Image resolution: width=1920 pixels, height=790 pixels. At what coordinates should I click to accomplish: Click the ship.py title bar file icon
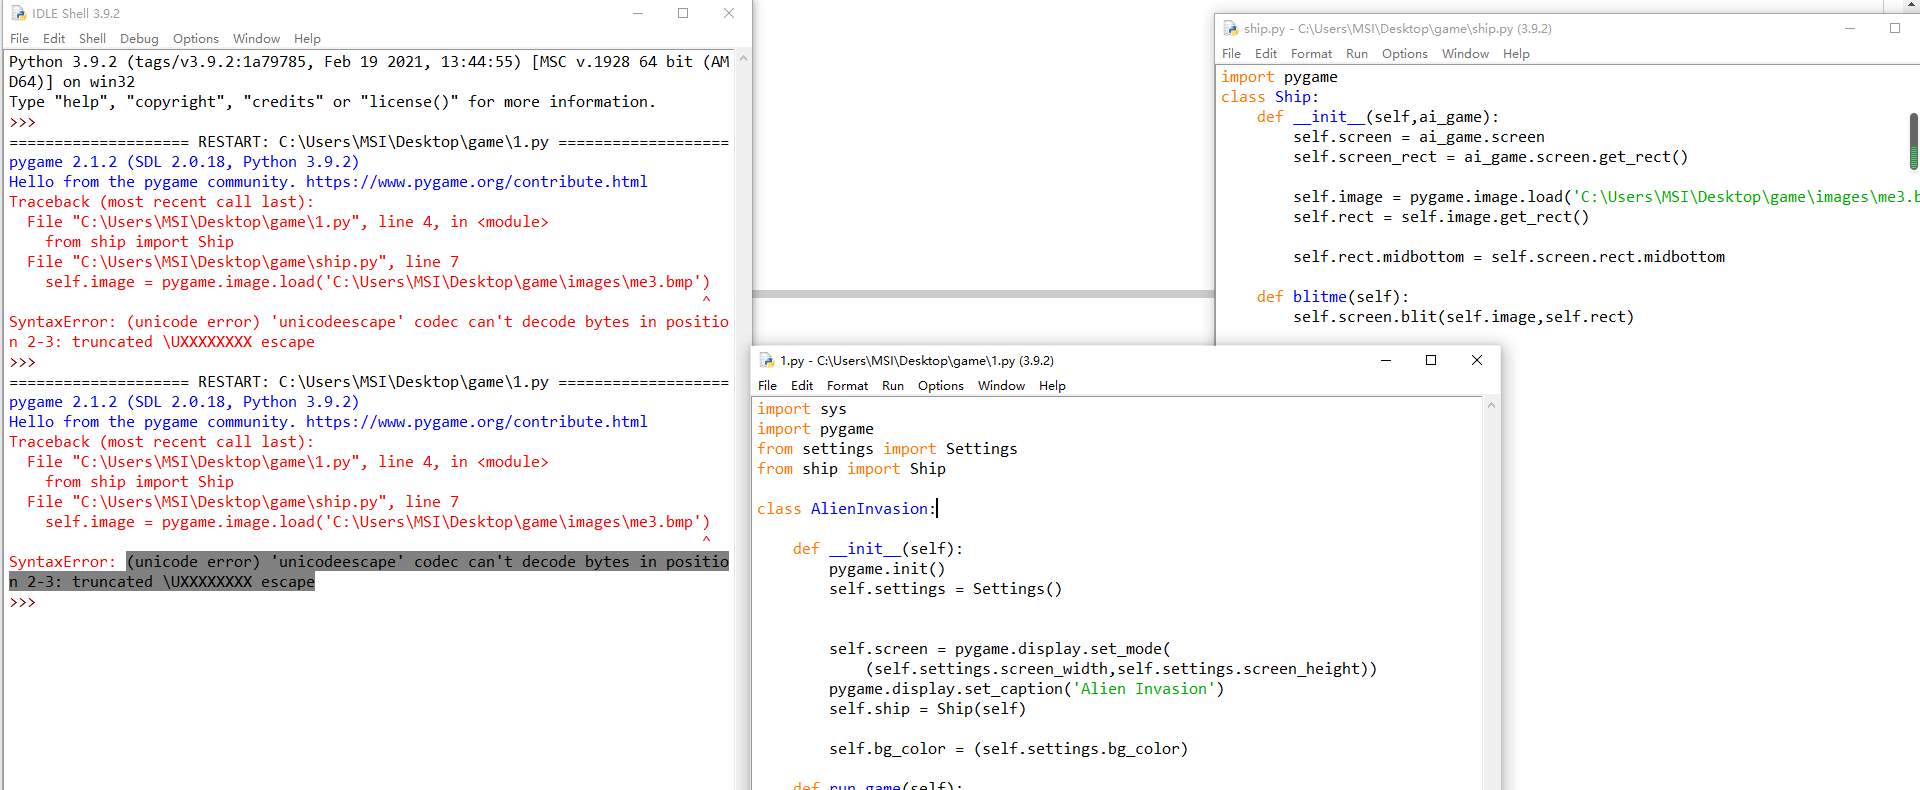(x=1230, y=28)
